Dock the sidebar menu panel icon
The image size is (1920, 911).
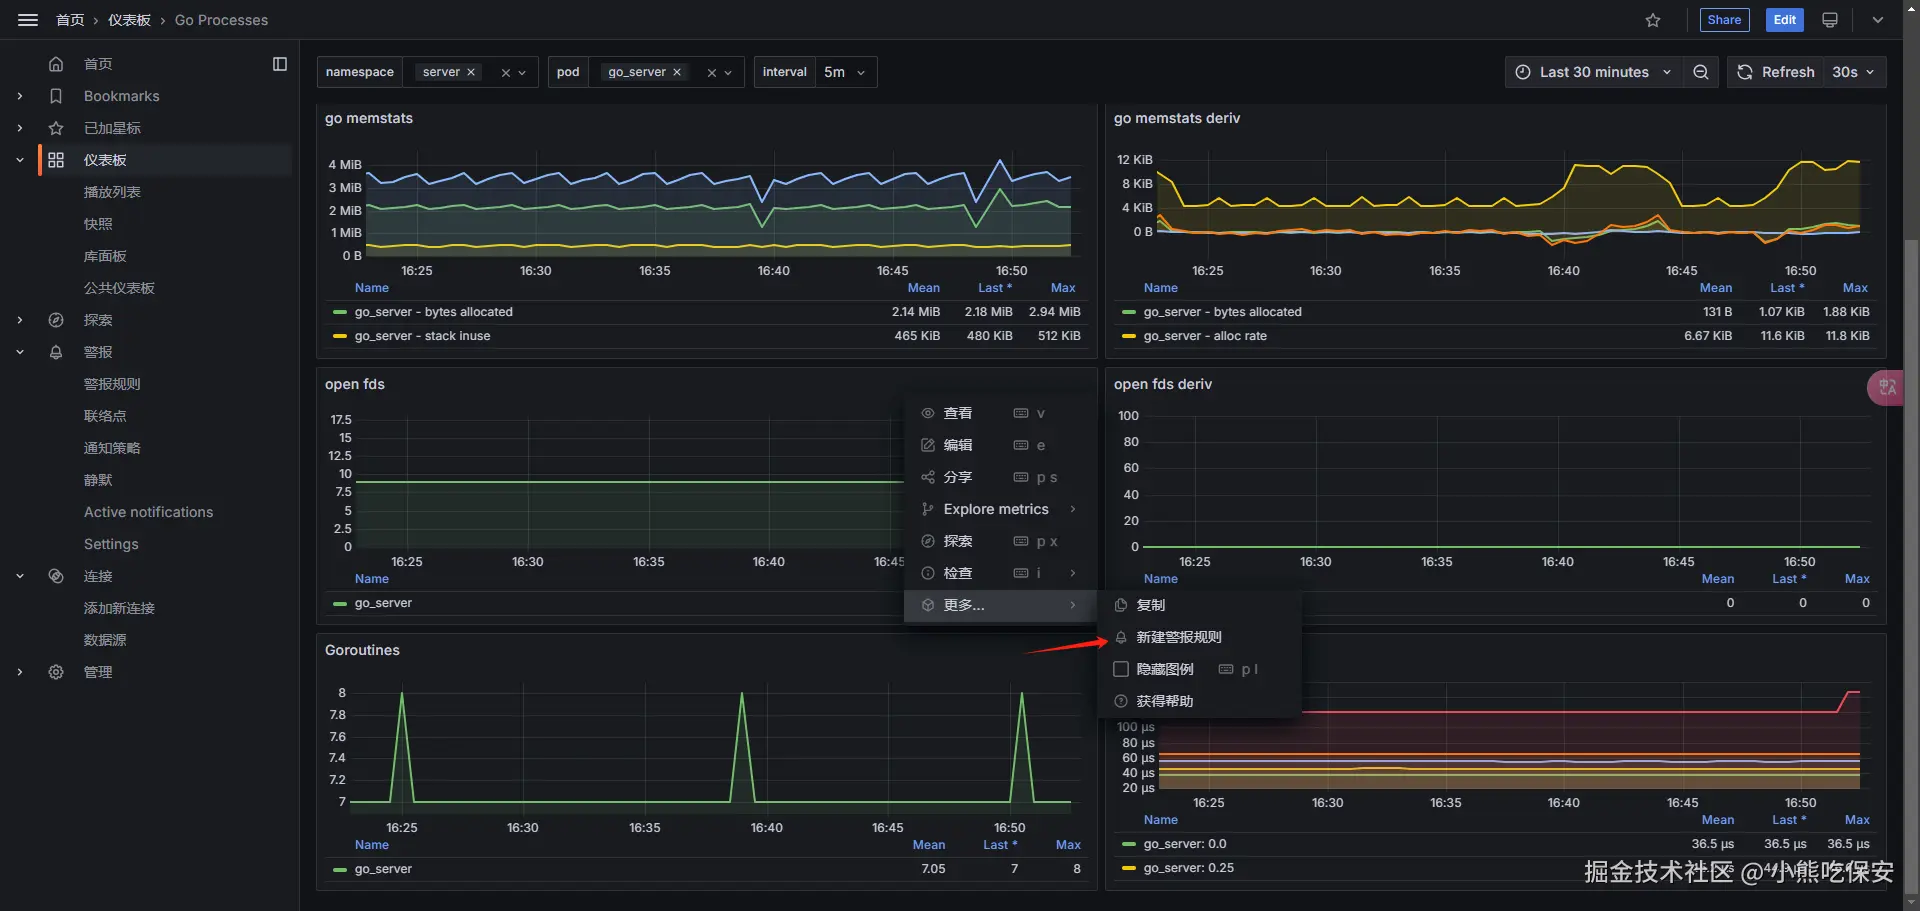click(x=280, y=64)
